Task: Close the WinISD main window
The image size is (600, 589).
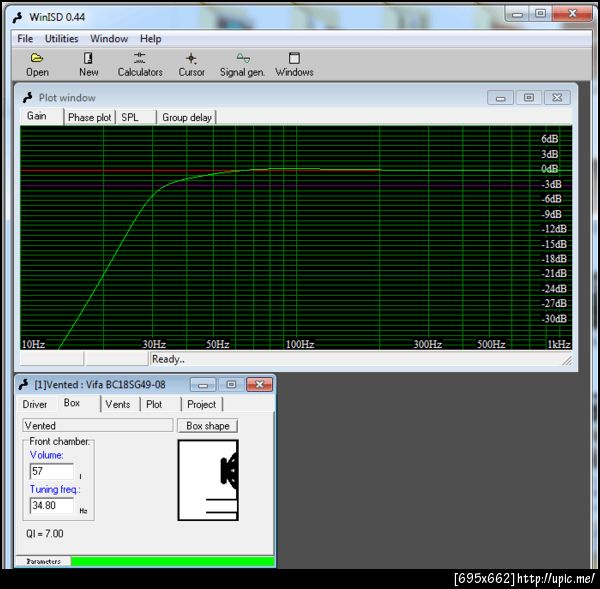Action: click(572, 14)
